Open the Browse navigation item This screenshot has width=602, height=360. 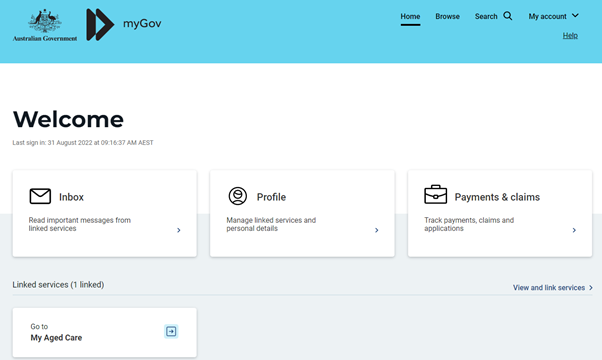tap(447, 17)
